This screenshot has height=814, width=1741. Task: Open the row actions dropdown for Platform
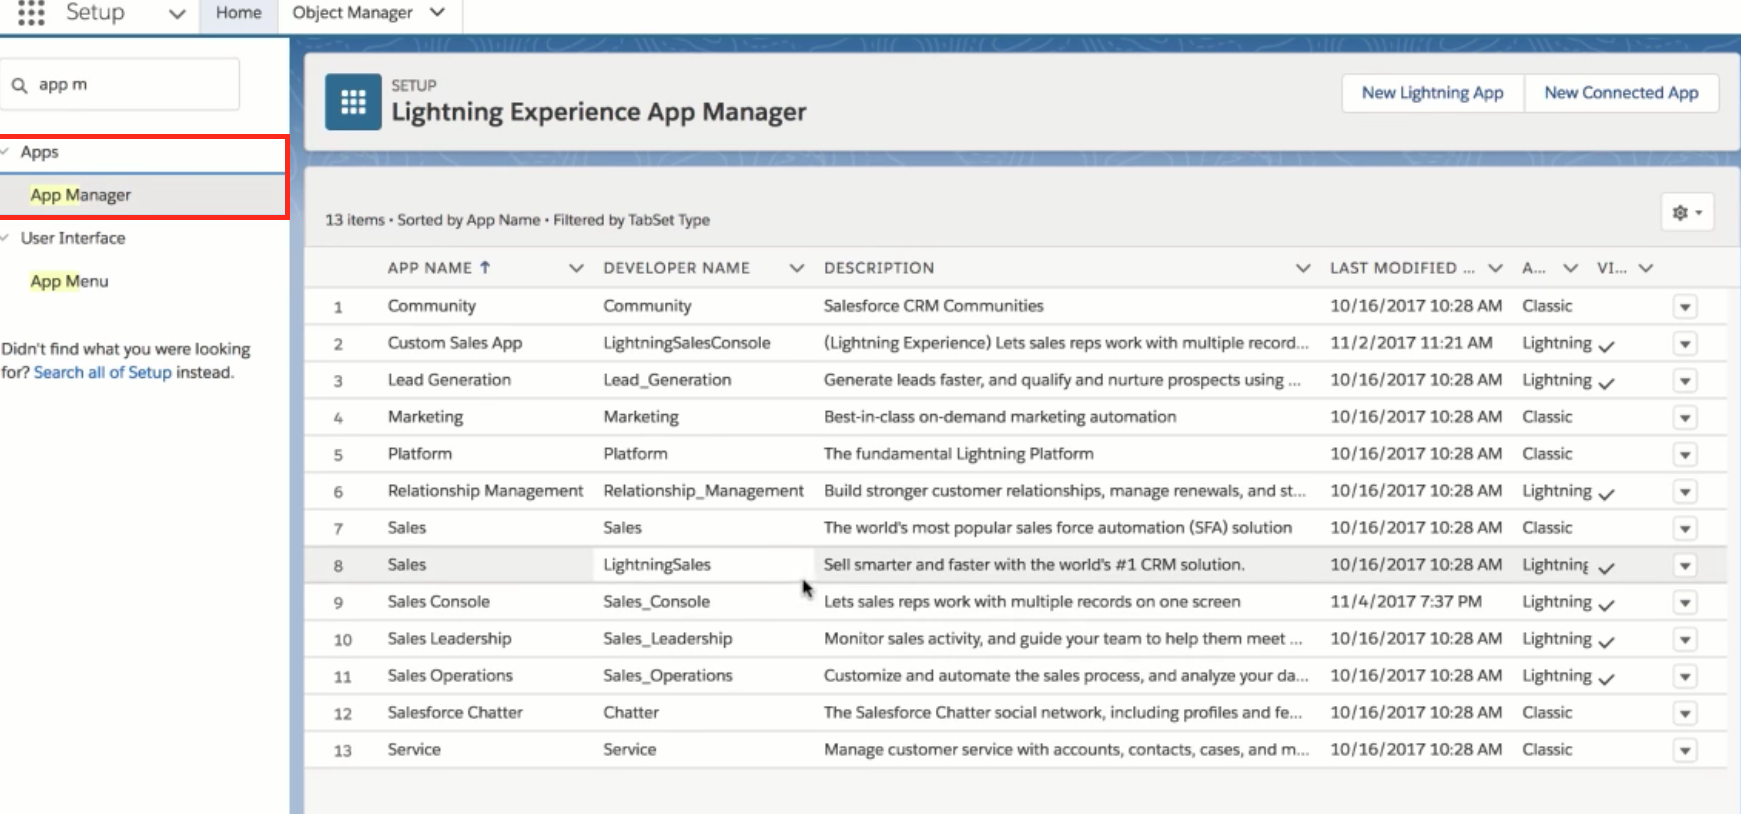[1685, 455]
